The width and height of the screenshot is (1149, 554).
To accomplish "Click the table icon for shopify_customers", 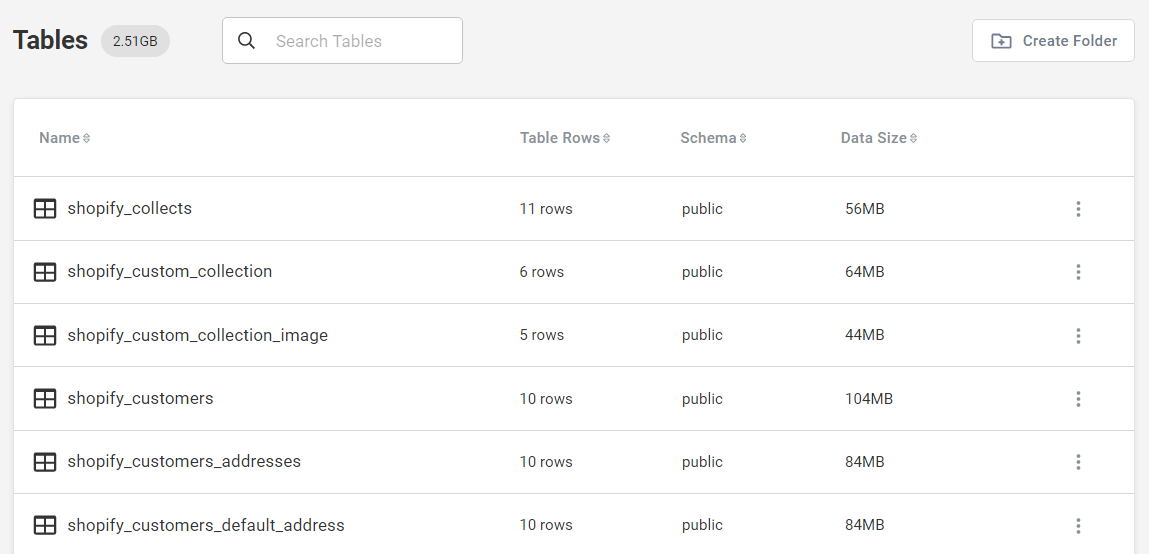I will (x=45, y=399).
